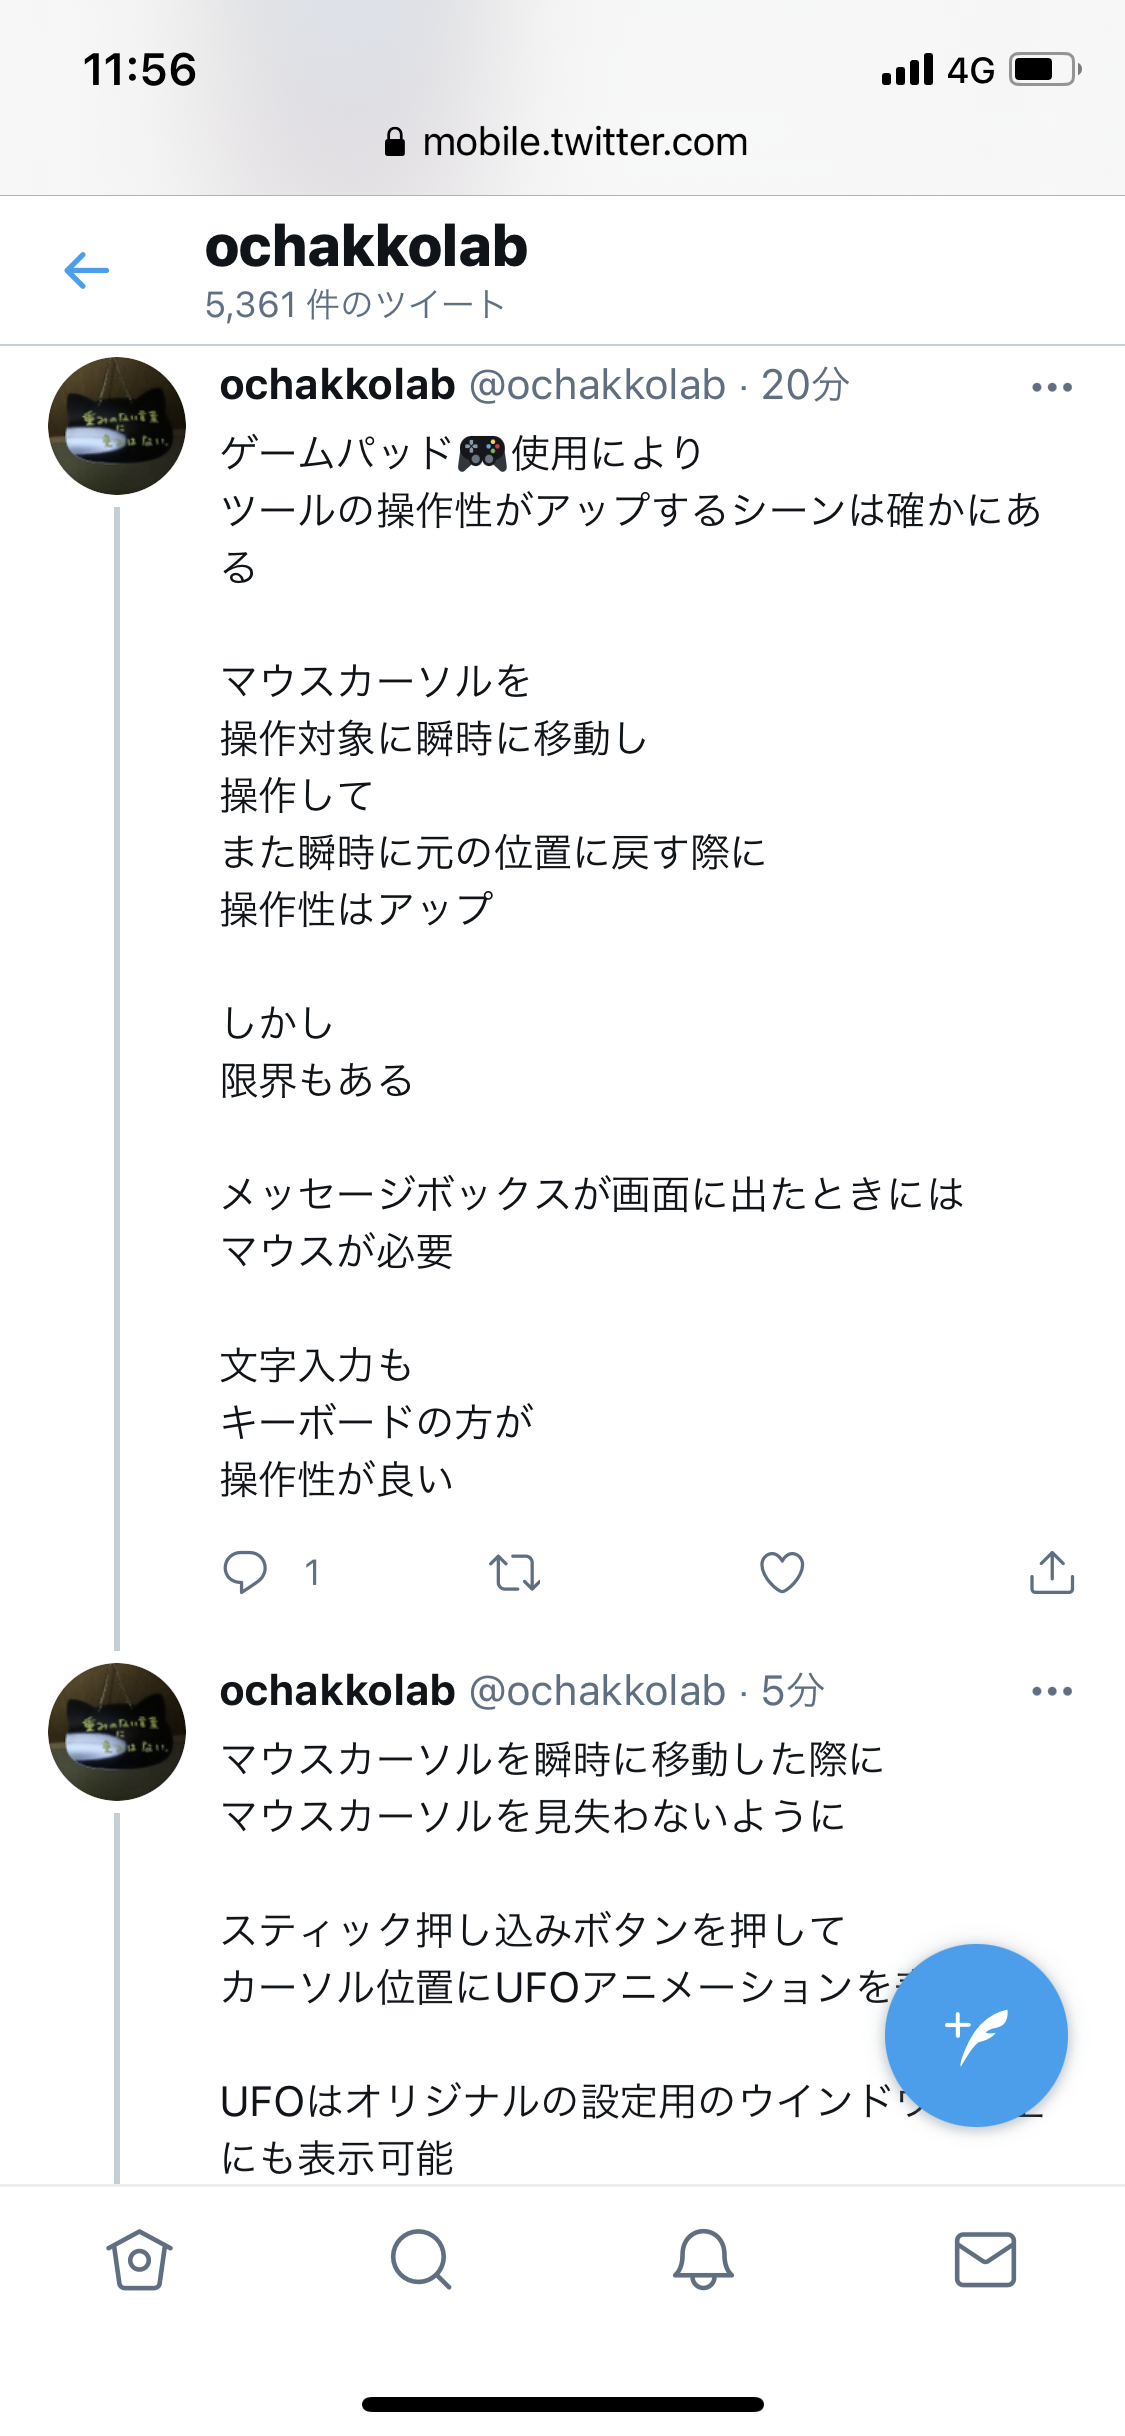Open the Direct Messages envelope

[x=985, y=2260]
